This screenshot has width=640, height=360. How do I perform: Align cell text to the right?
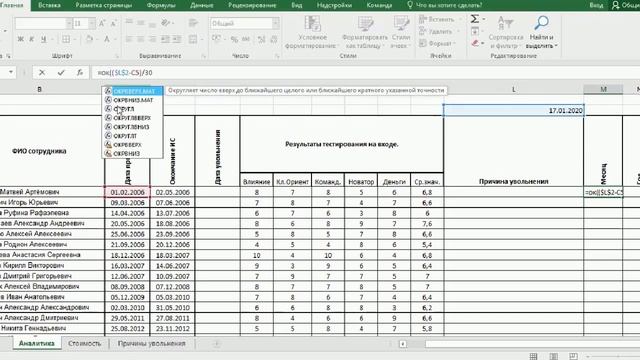click(152, 39)
